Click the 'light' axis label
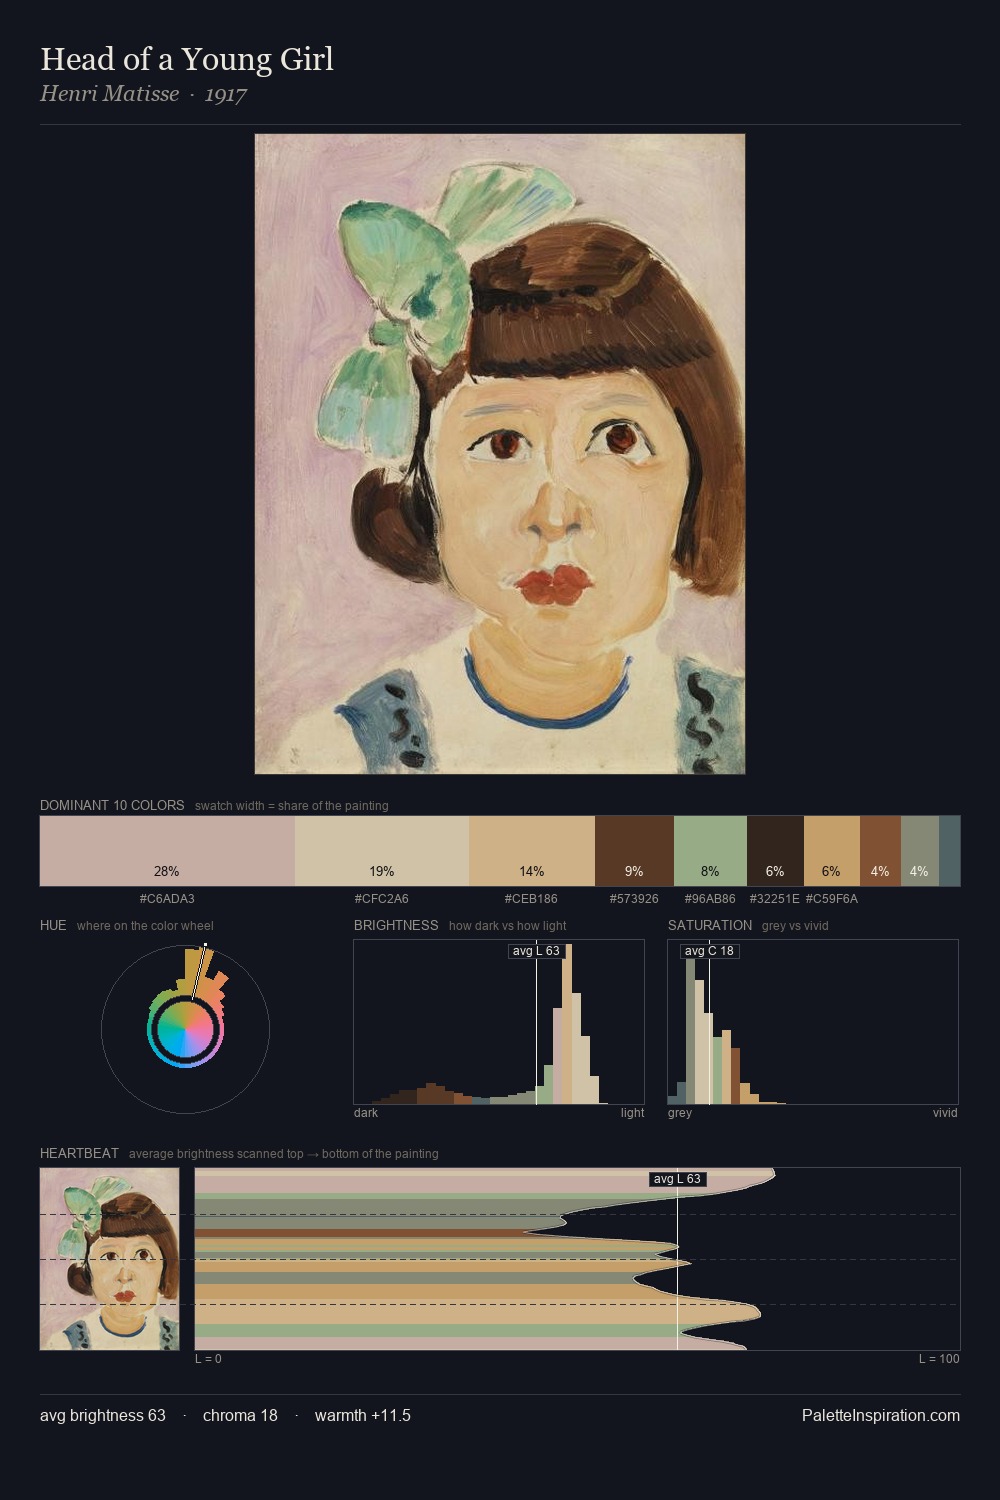The image size is (1000, 1500). [632, 1113]
